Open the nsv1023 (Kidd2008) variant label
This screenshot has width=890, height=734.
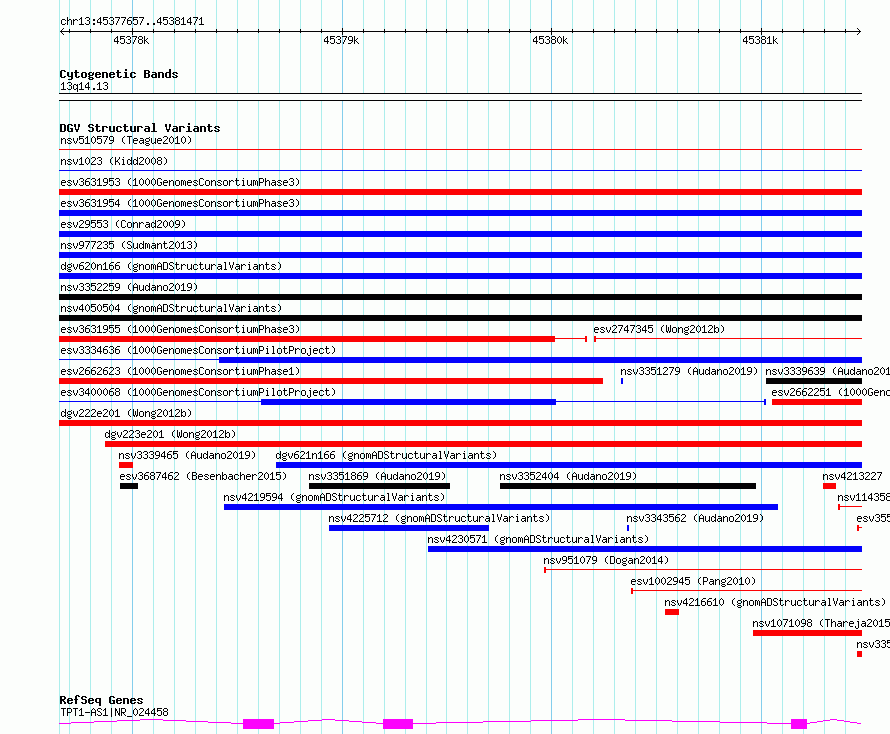[x=114, y=161]
